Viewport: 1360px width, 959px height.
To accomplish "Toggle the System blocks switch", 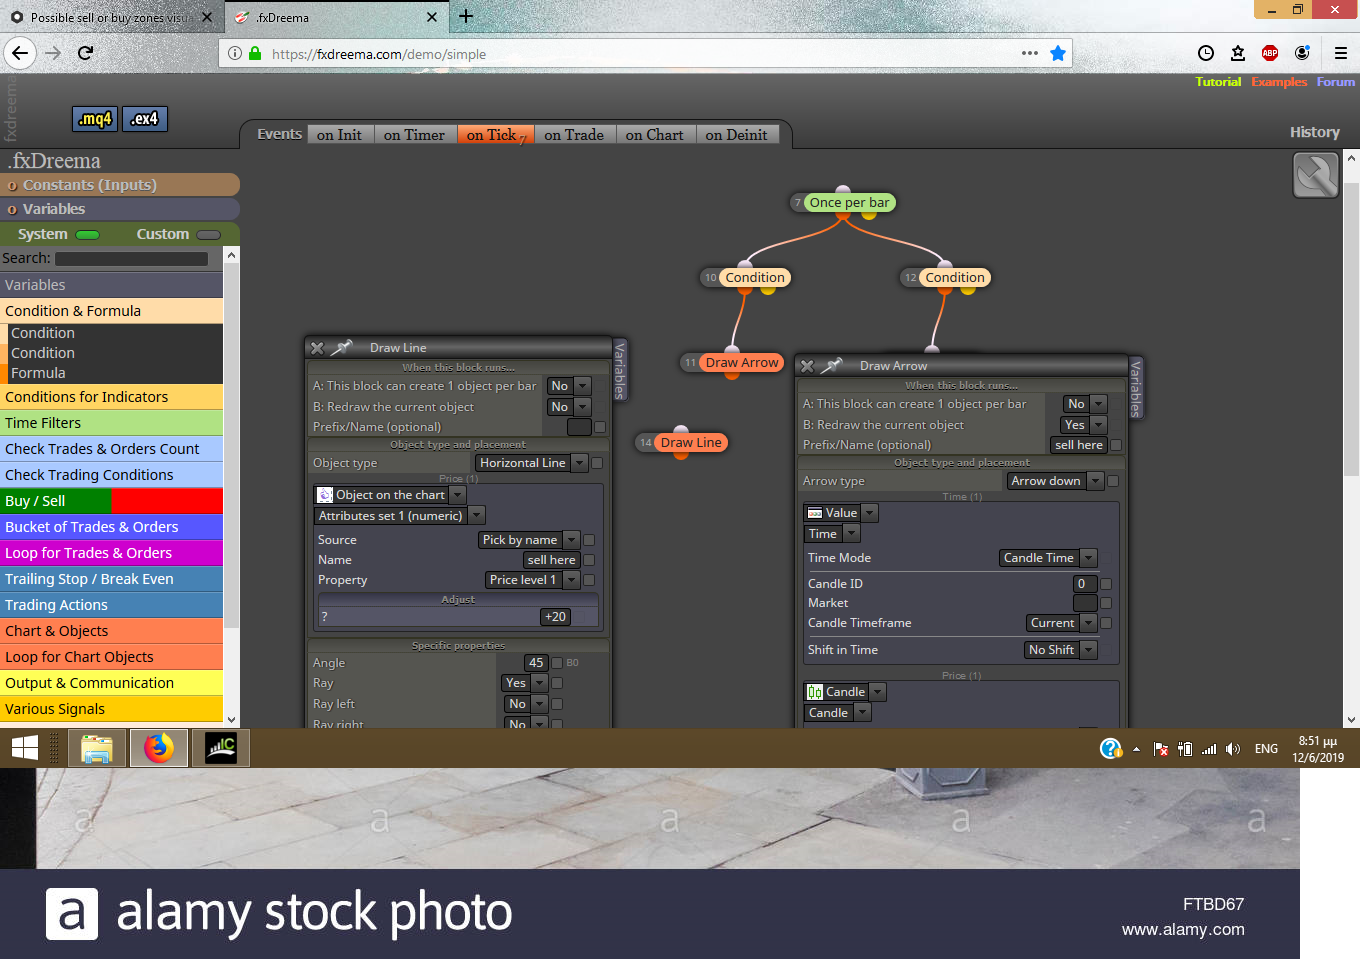I will click(x=88, y=235).
